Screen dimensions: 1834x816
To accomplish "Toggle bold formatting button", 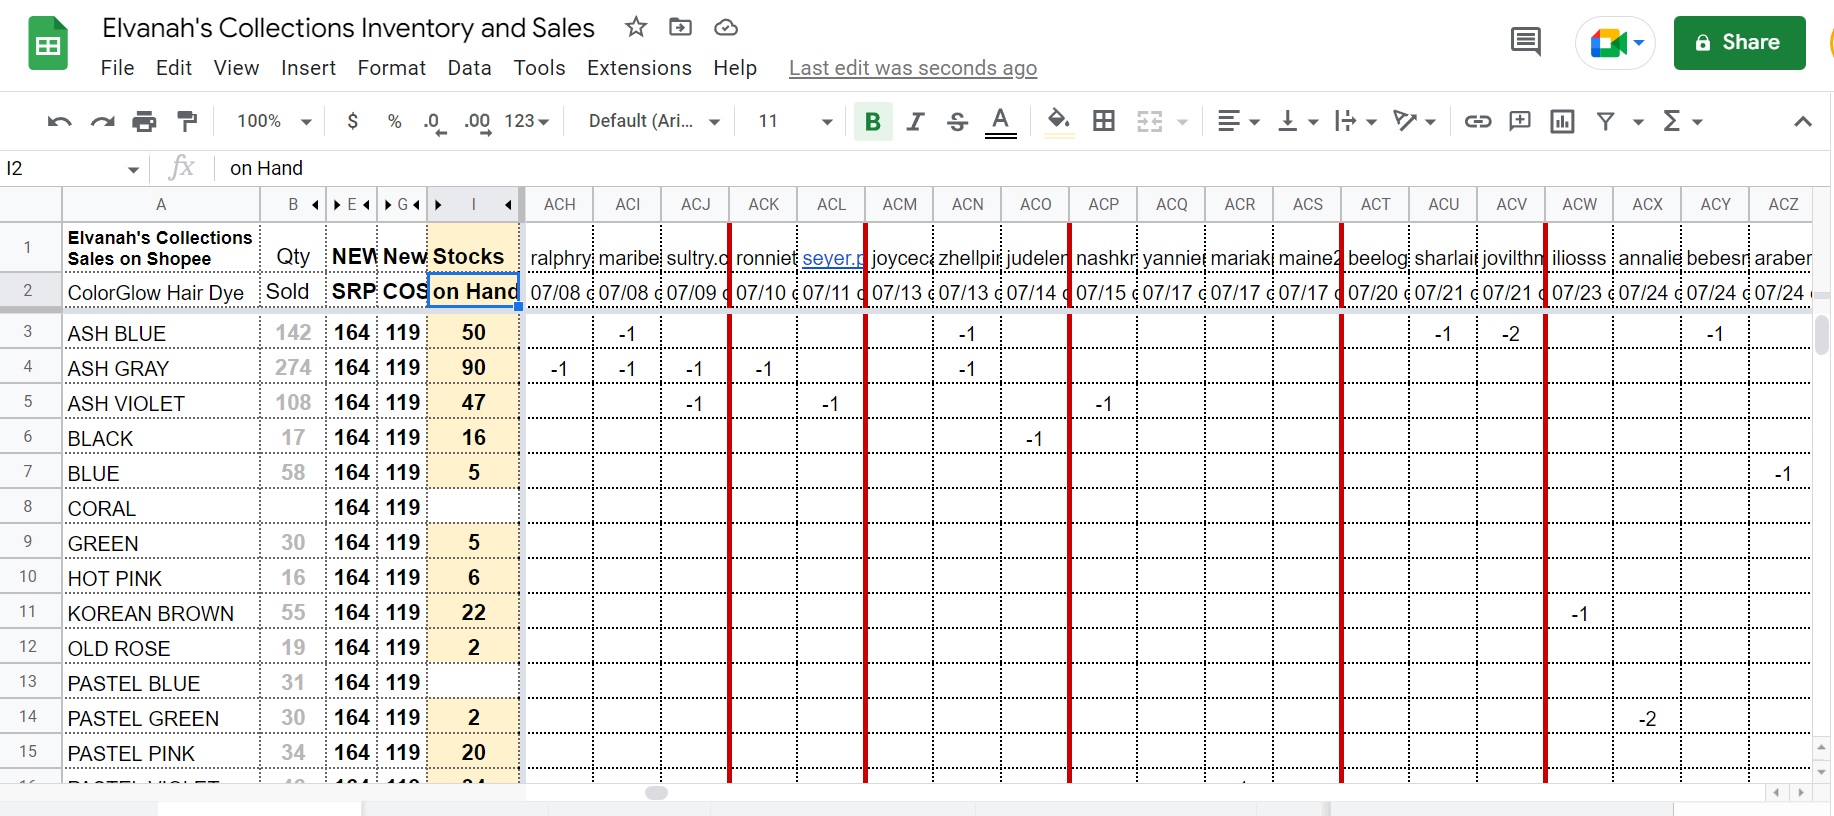I will tap(872, 121).
